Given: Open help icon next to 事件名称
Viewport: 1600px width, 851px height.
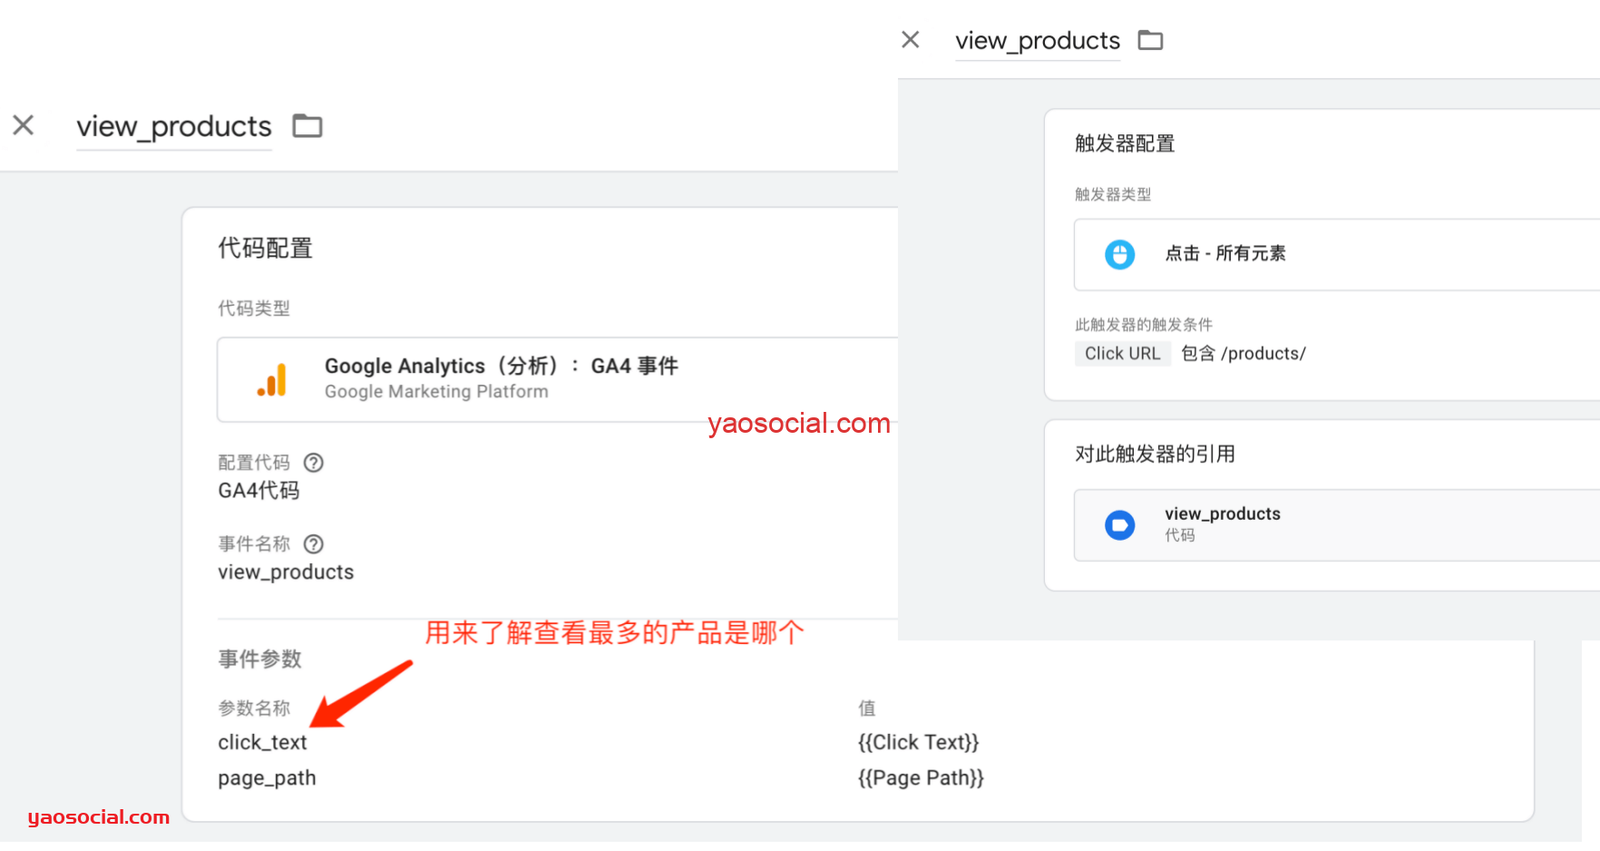Looking at the screenshot, I should pos(313,544).
